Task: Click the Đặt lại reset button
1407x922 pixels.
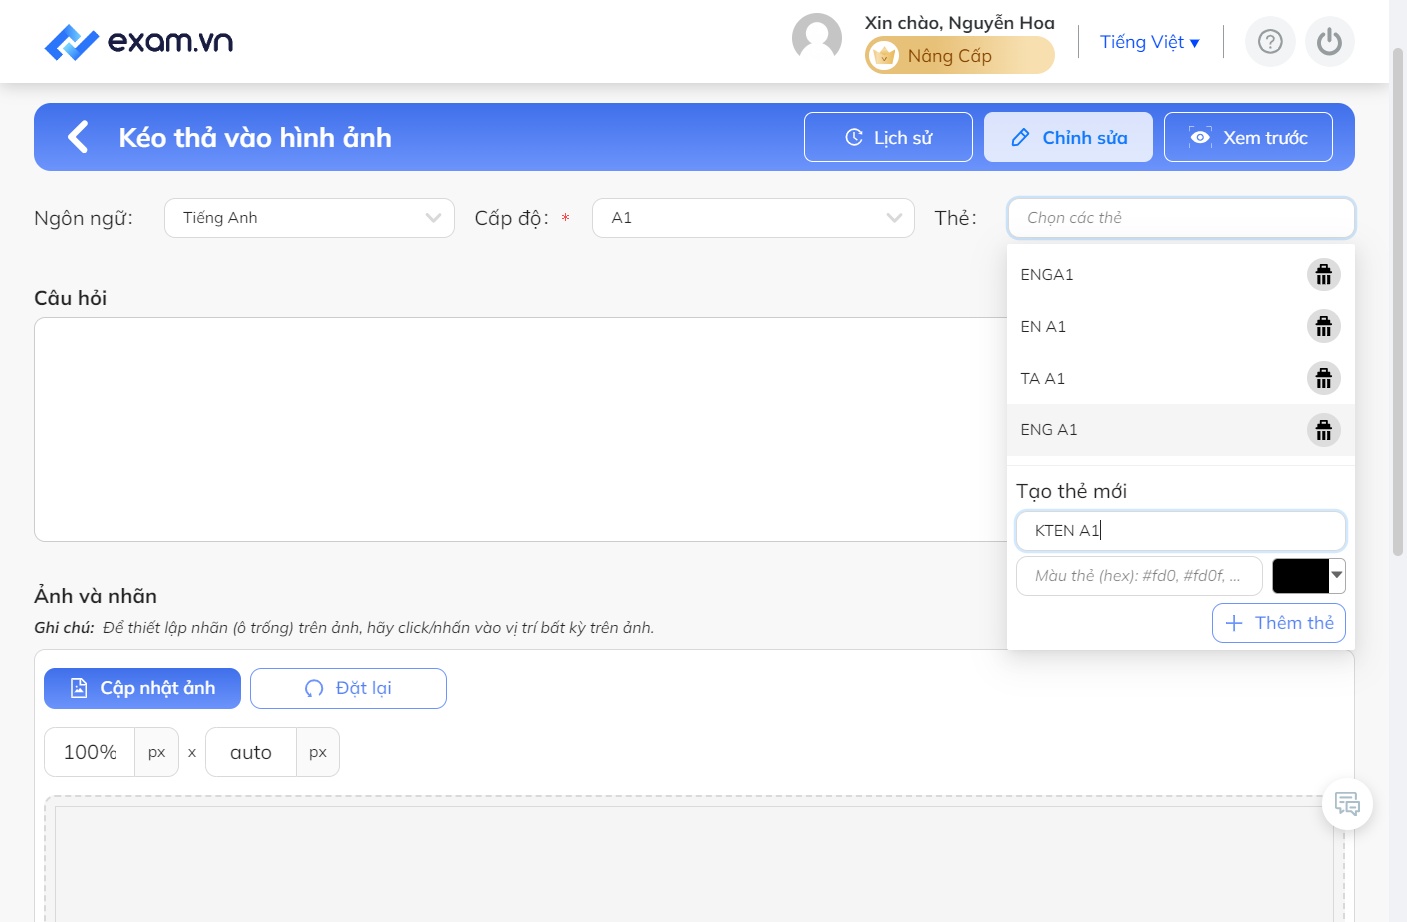Action: 348,688
